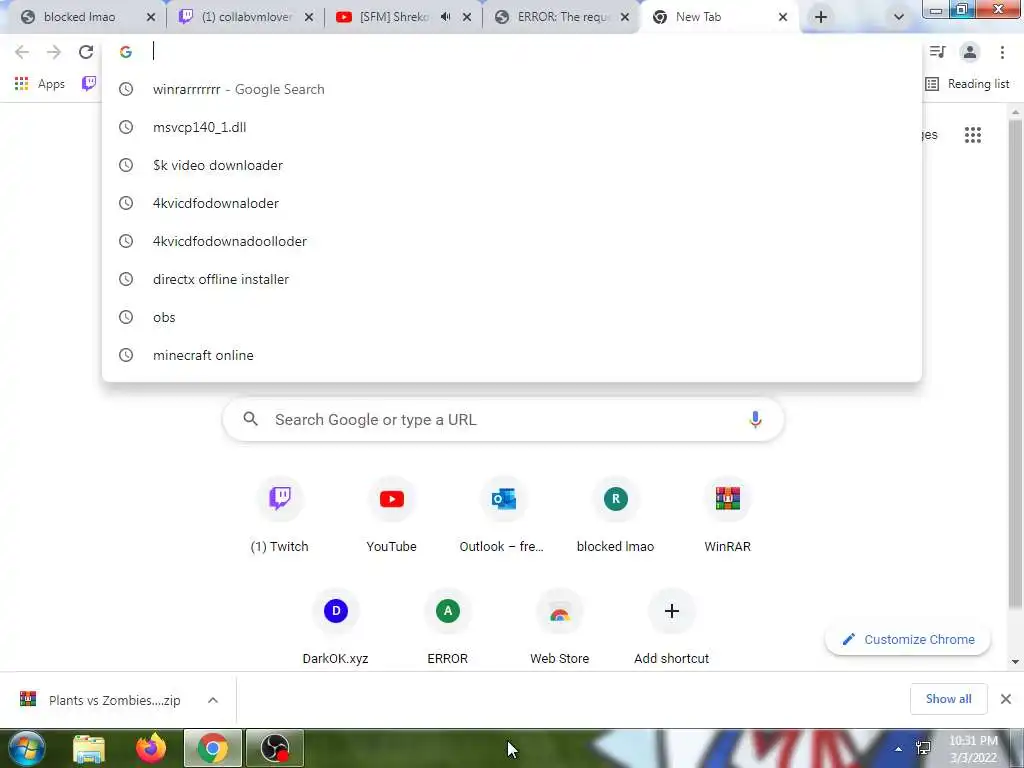This screenshot has height=768, width=1024.
Task: Choose the msvcp140_1.dll suggestion
Action: (512, 127)
